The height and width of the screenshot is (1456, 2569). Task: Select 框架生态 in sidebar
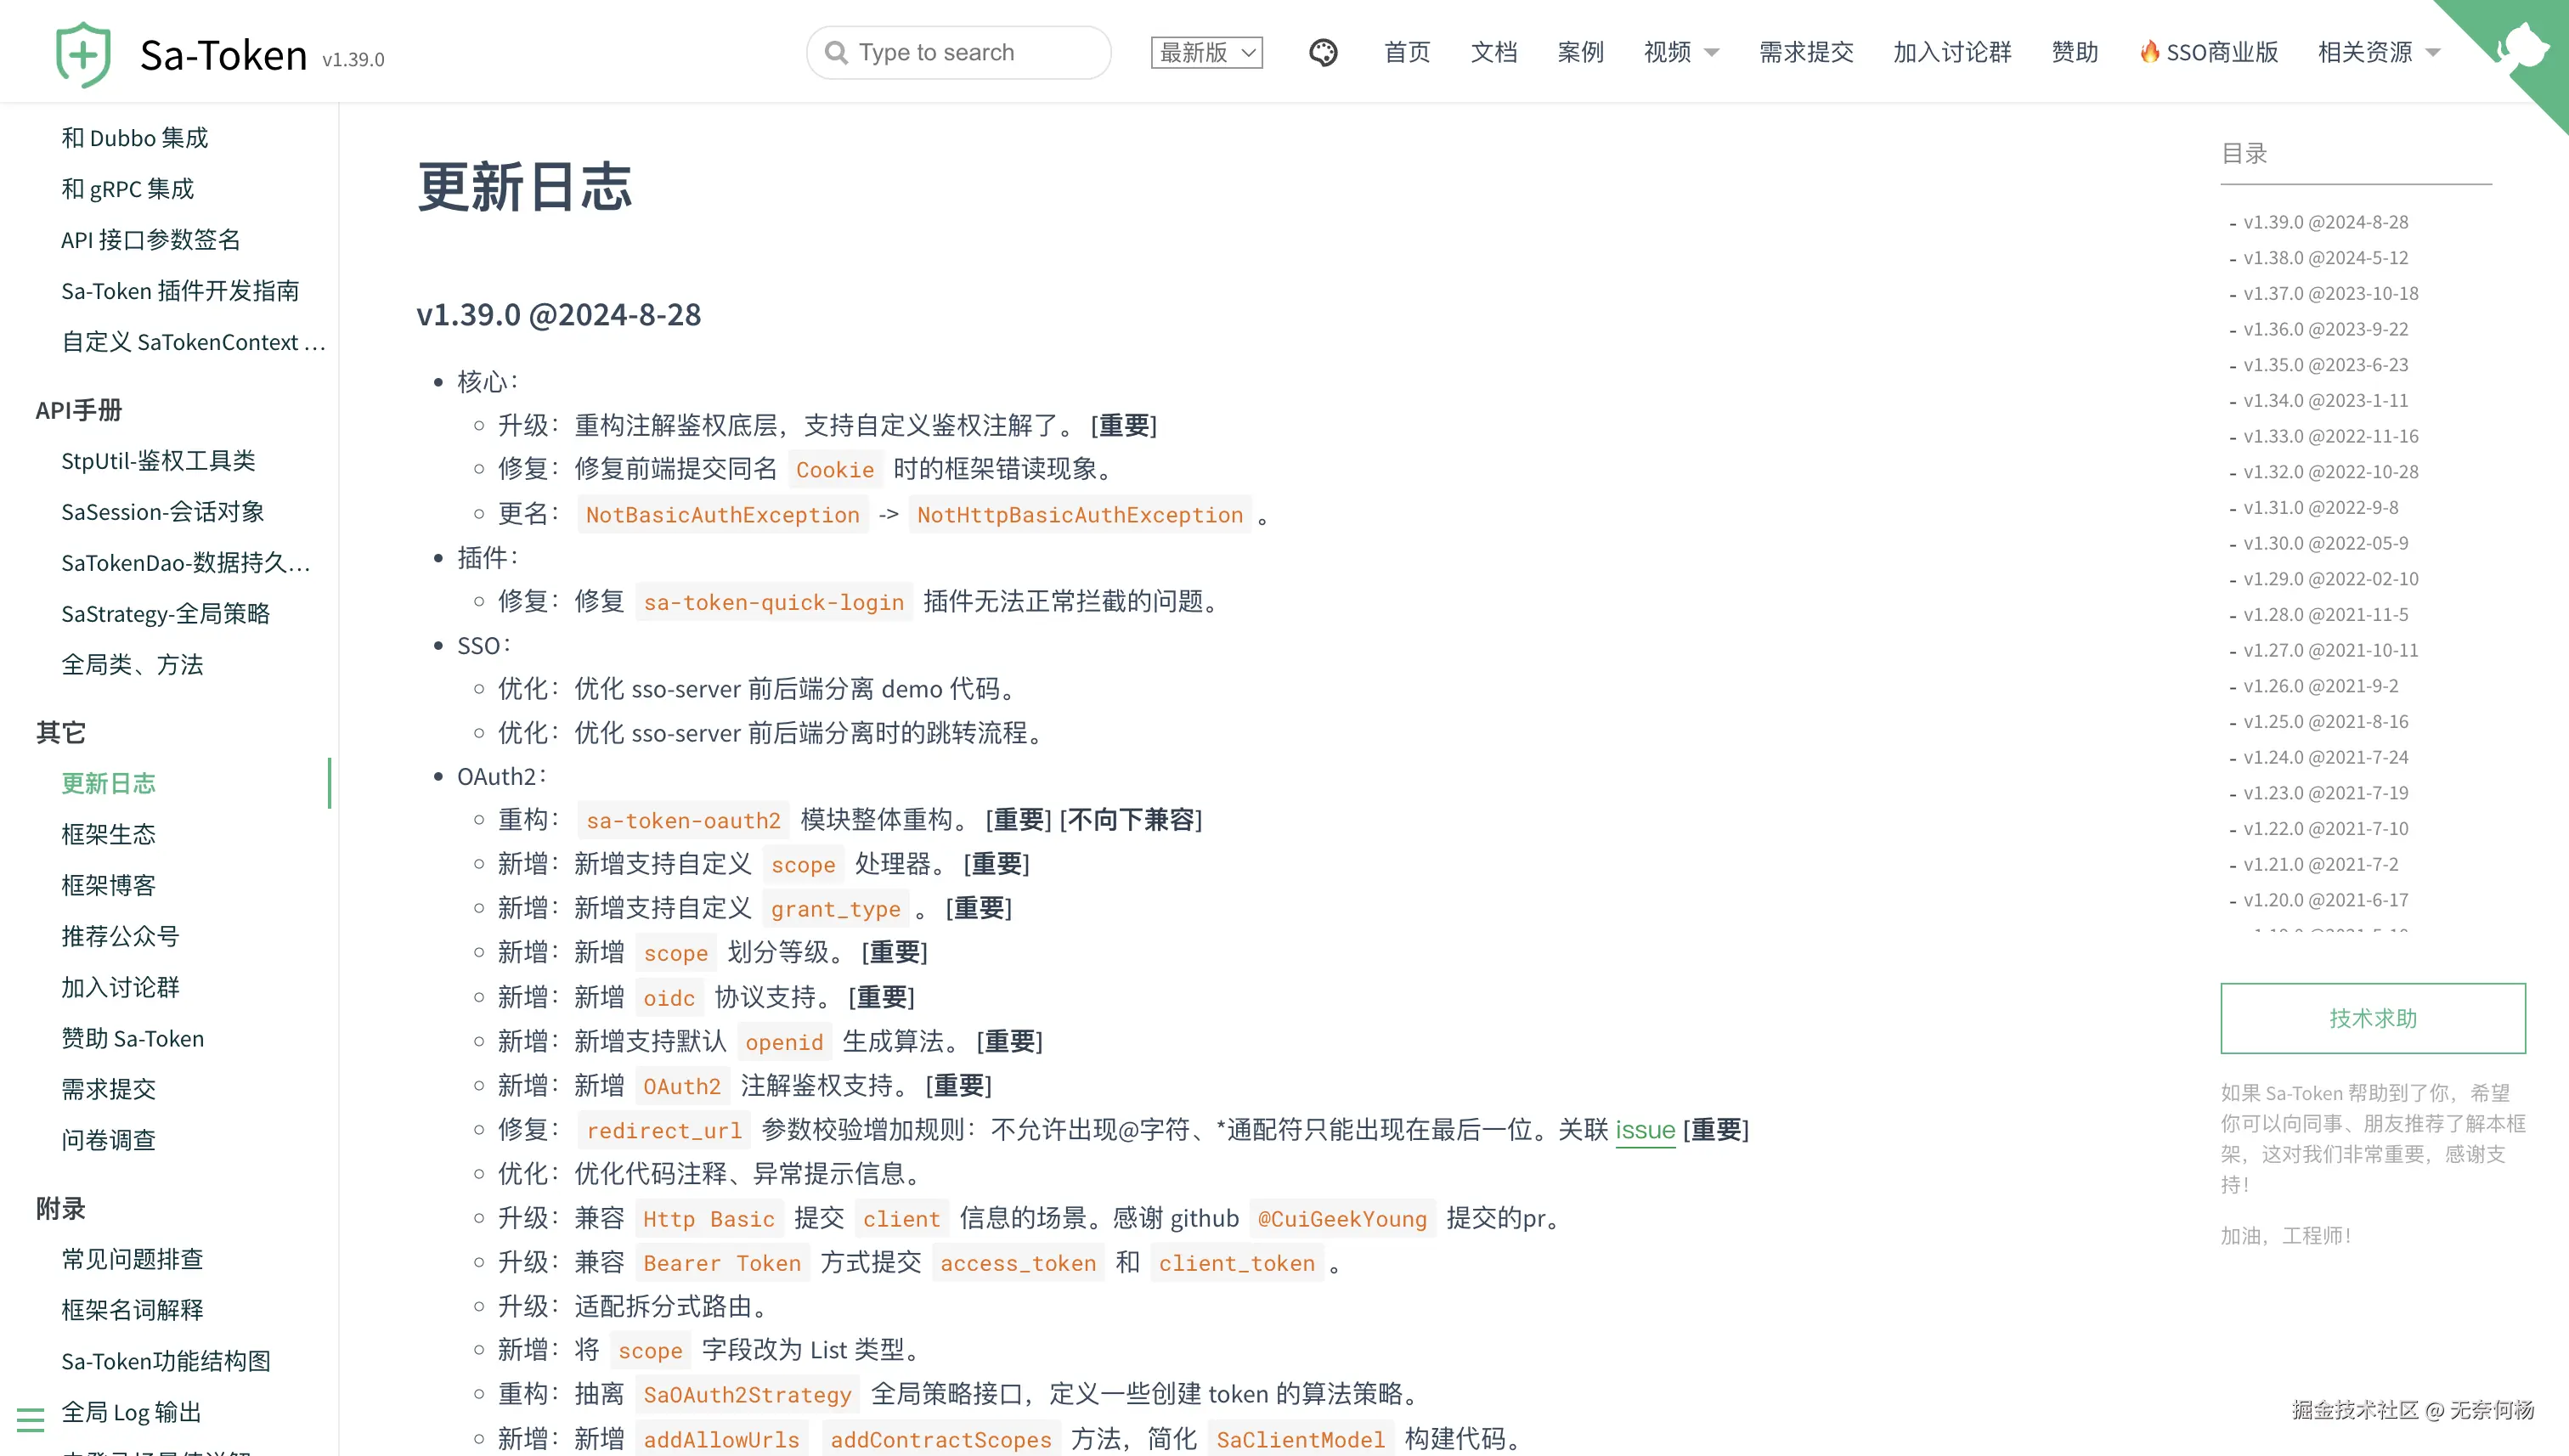(x=108, y=834)
